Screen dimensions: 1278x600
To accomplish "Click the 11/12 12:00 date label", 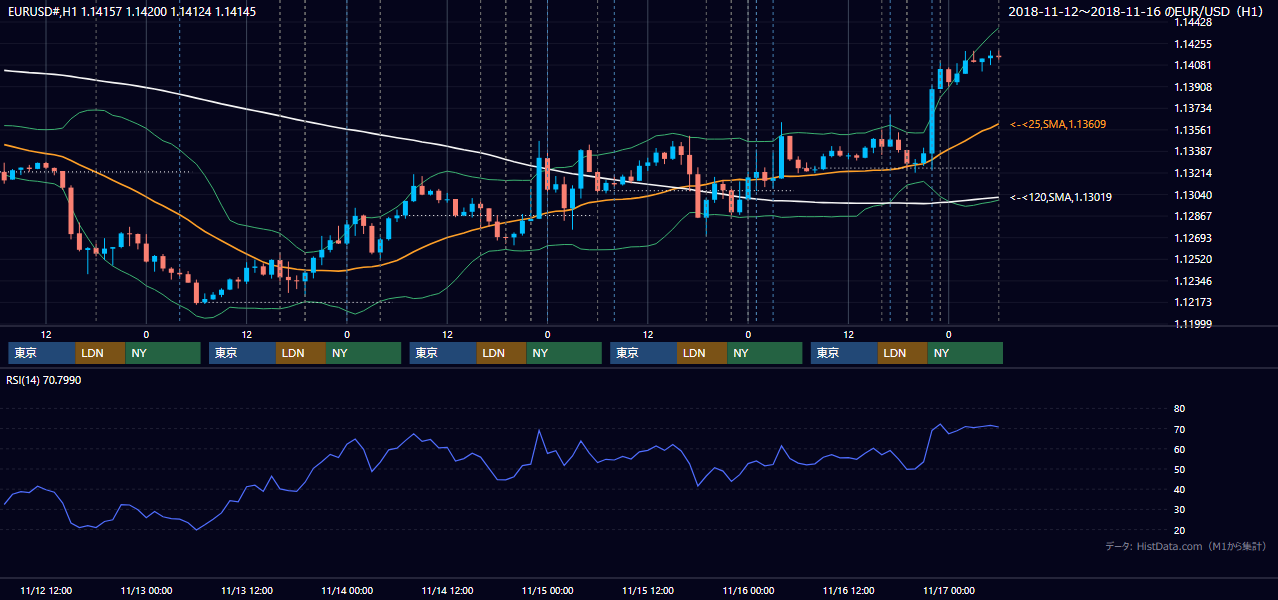I will 46,590.
